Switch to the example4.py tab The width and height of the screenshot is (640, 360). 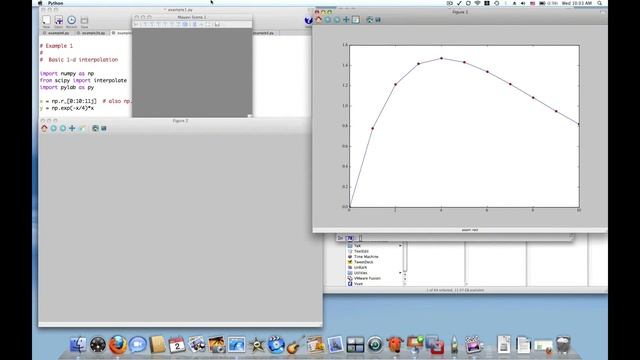point(57,33)
